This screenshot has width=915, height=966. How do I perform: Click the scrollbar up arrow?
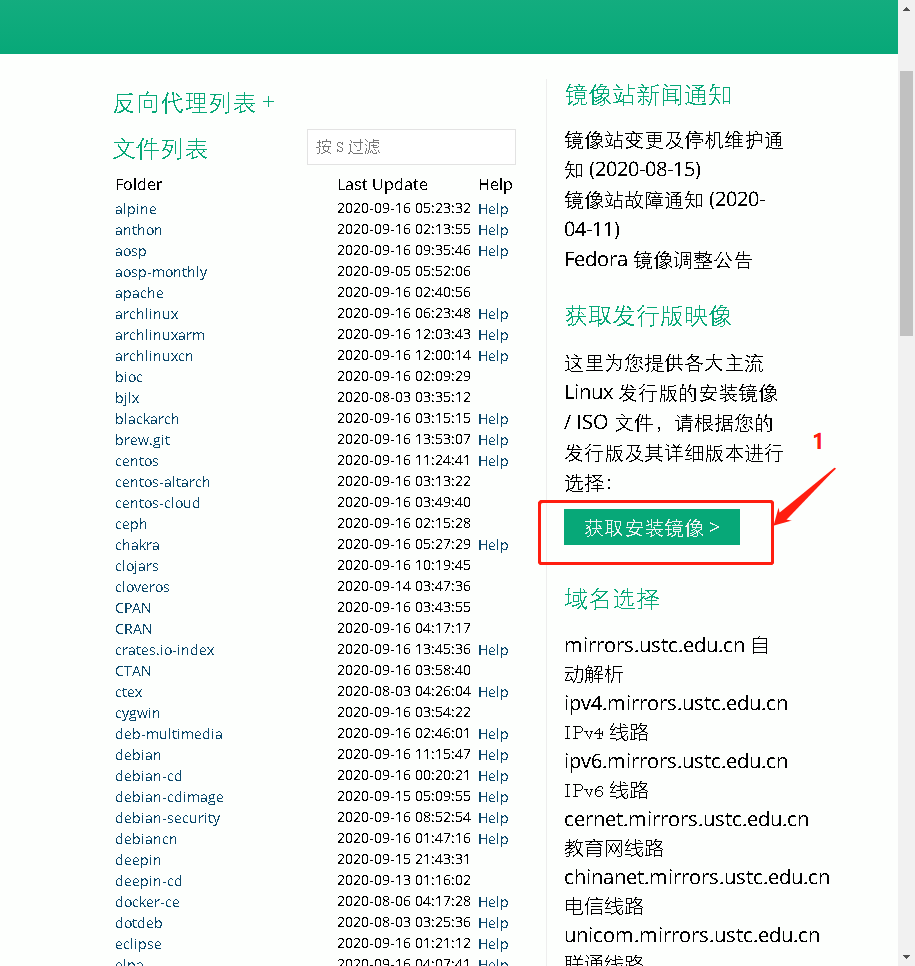906,9
